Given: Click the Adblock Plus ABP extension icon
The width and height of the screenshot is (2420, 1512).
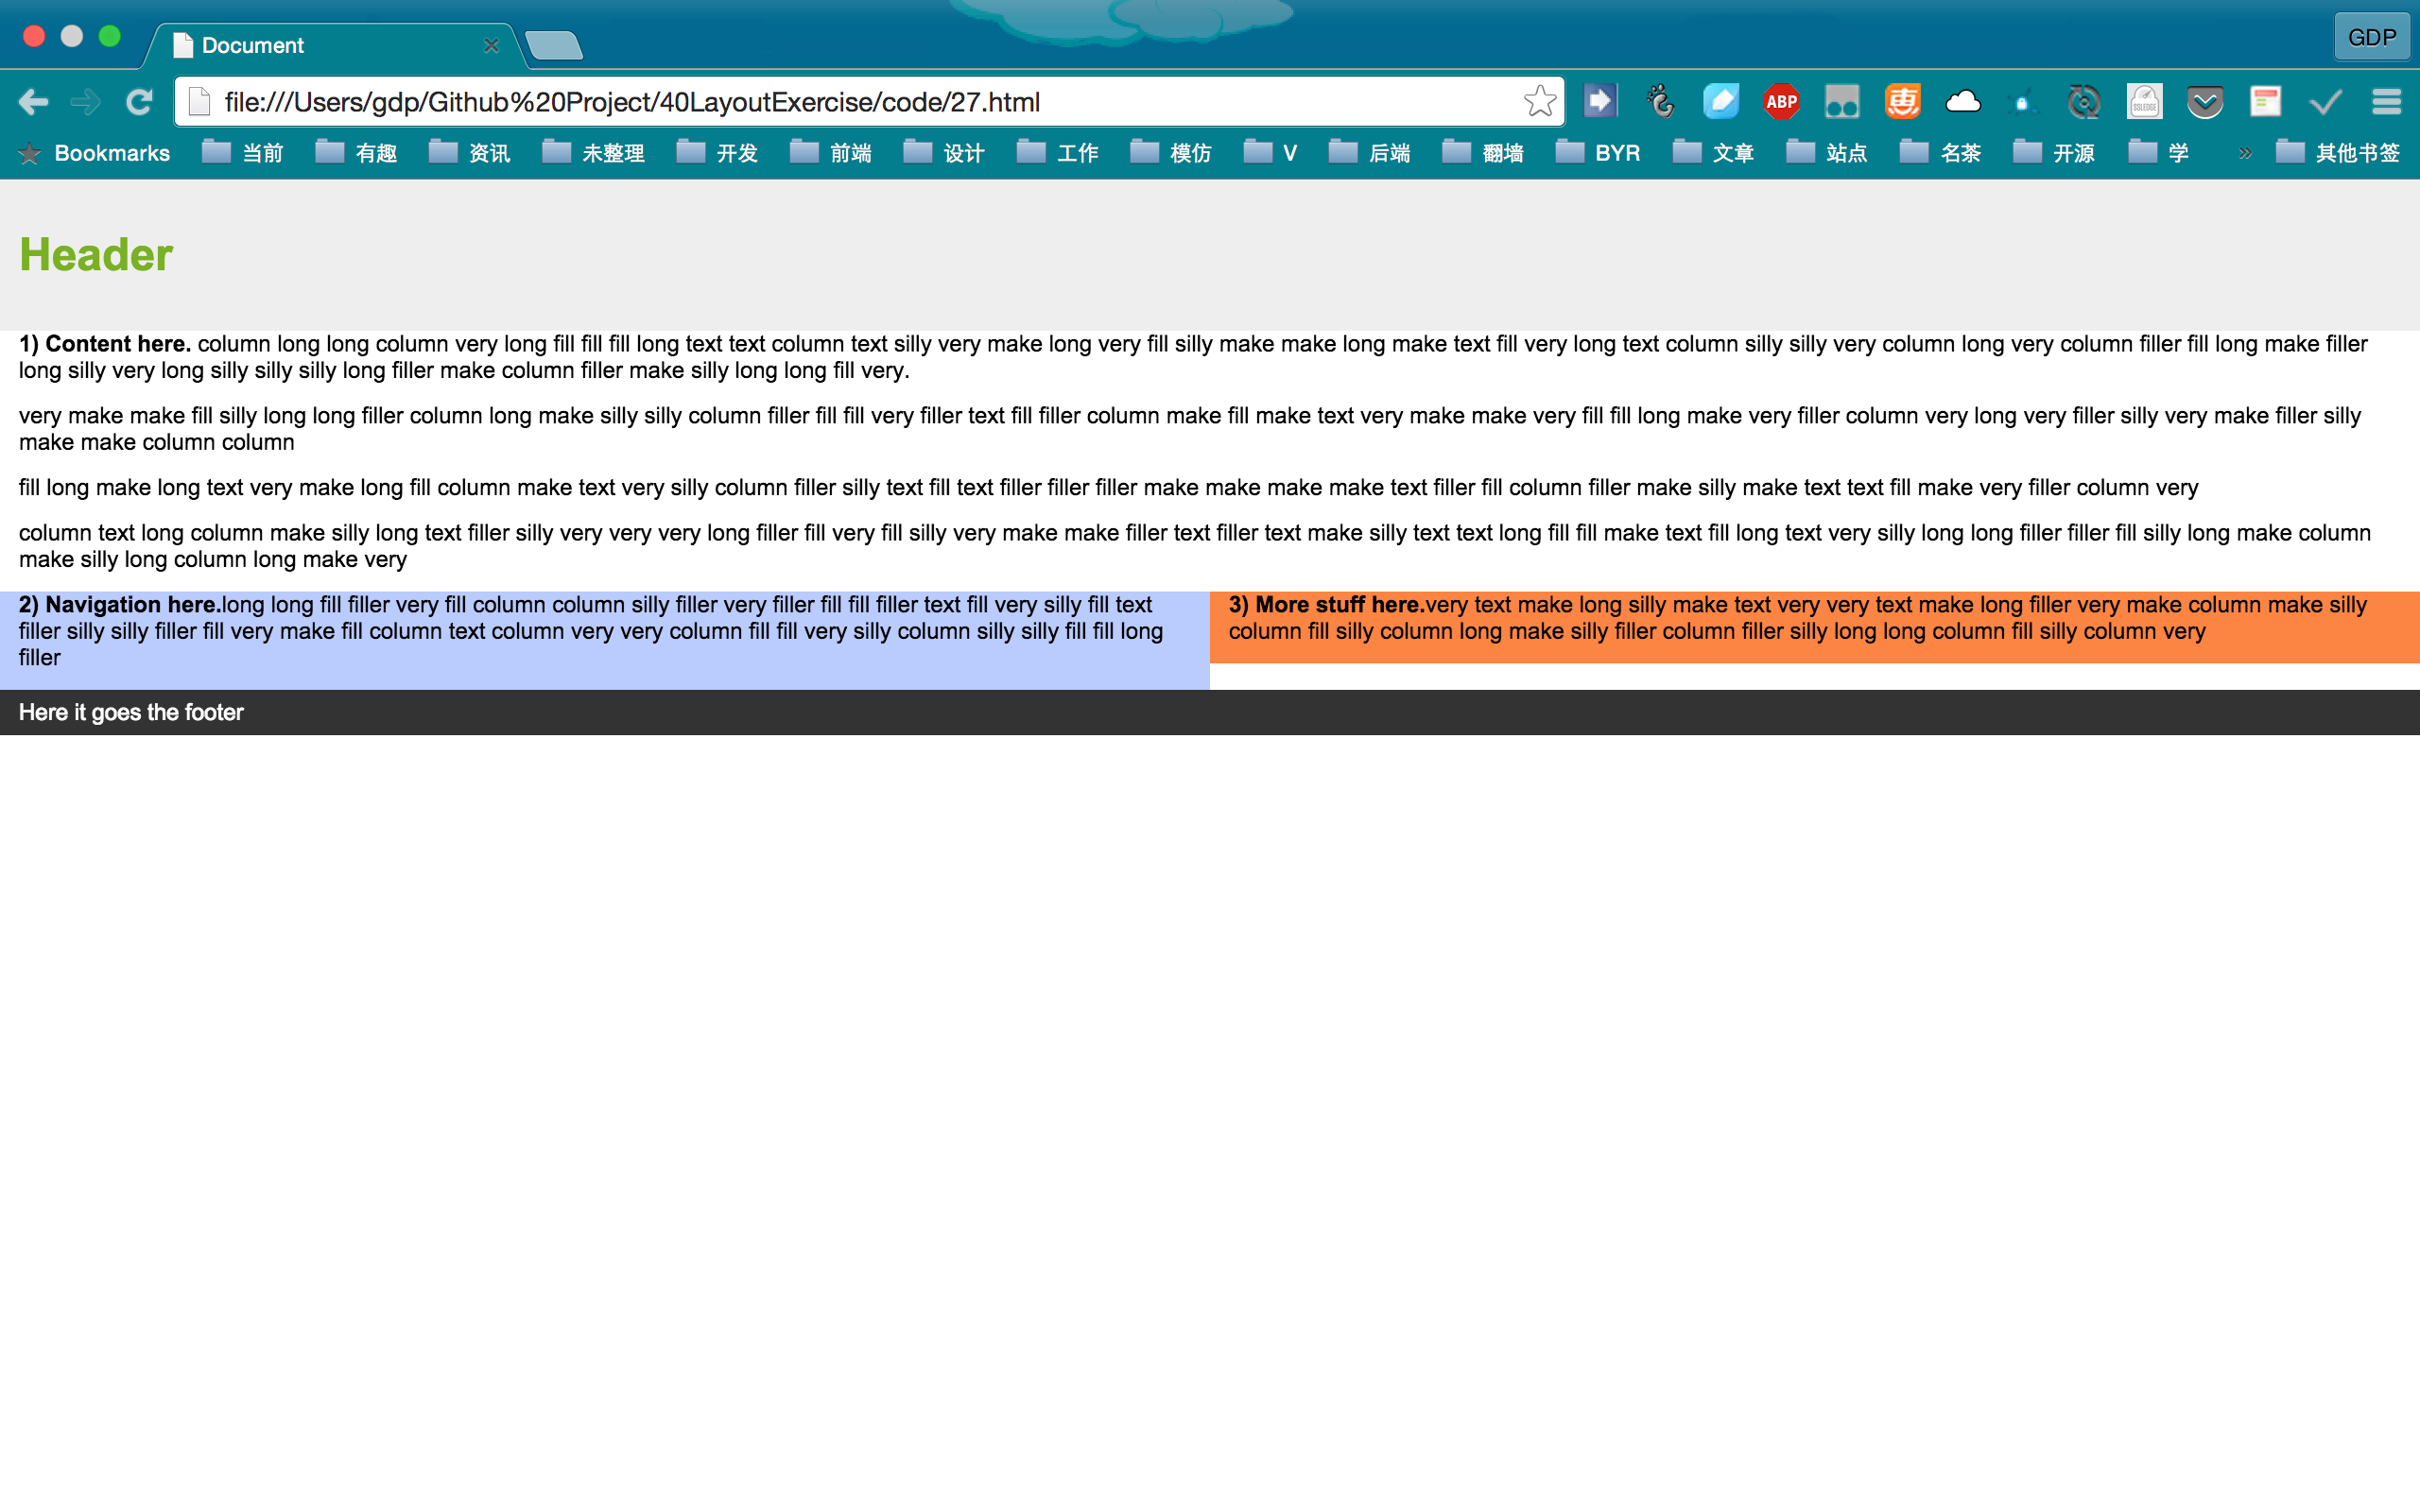Looking at the screenshot, I should pyautogui.click(x=1781, y=102).
